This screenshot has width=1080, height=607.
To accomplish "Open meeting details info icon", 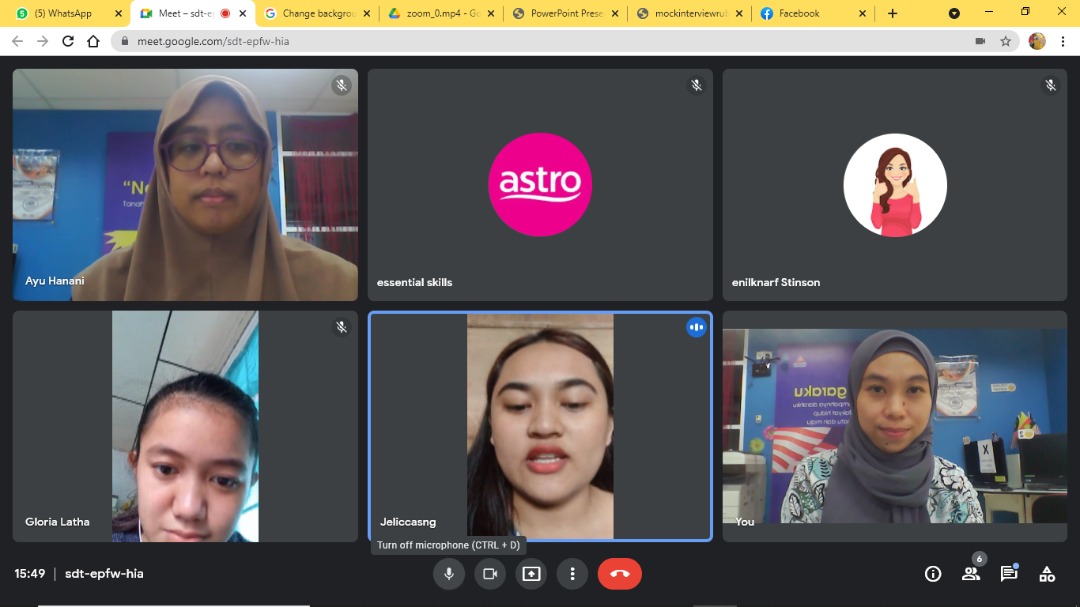I will pyautogui.click(x=933, y=574).
